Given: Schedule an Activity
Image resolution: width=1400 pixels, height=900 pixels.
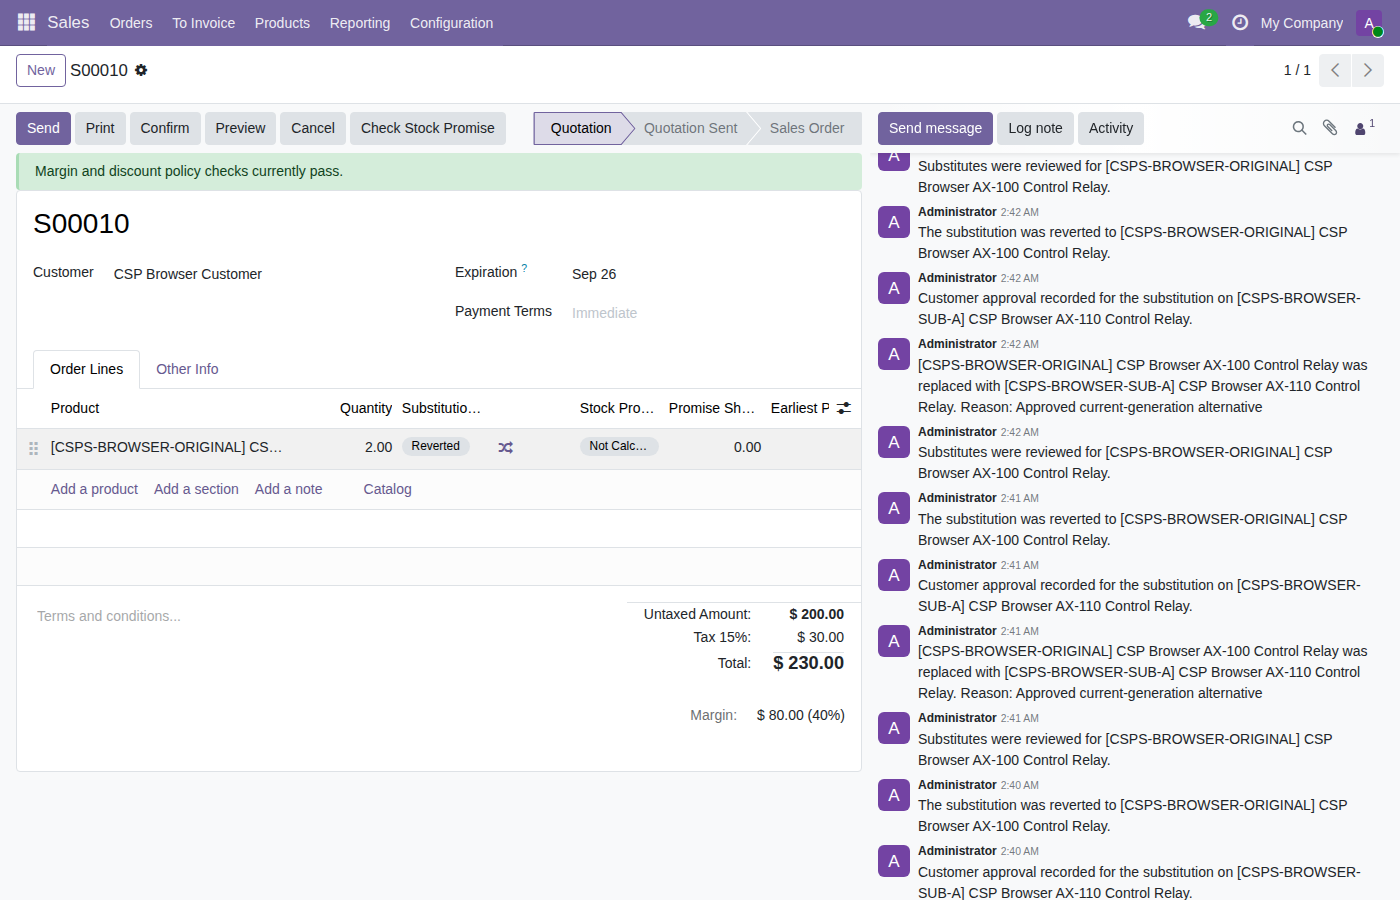Looking at the screenshot, I should point(1111,128).
